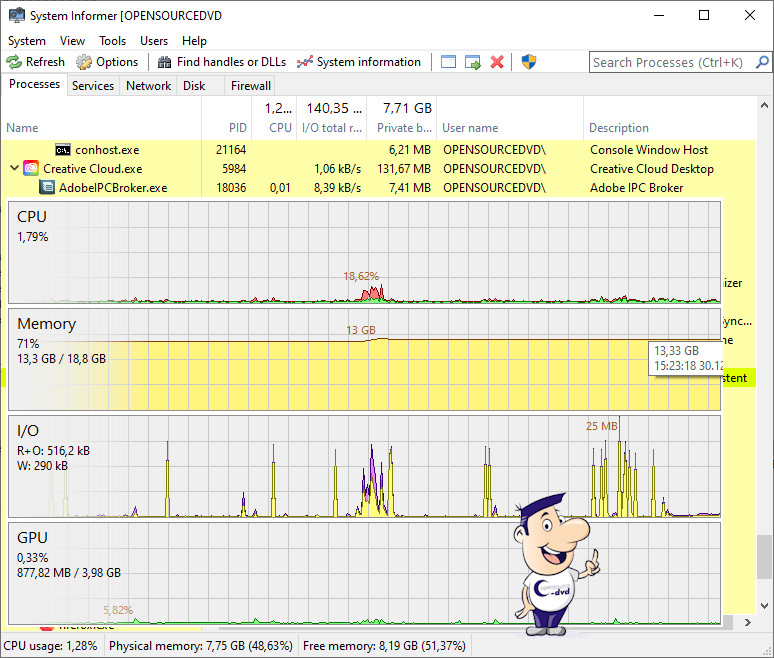The height and width of the screenshot is (658, 774).
Task: Collapse the Creative Cloud.exe tree node
Action: [x=14, y=168]
